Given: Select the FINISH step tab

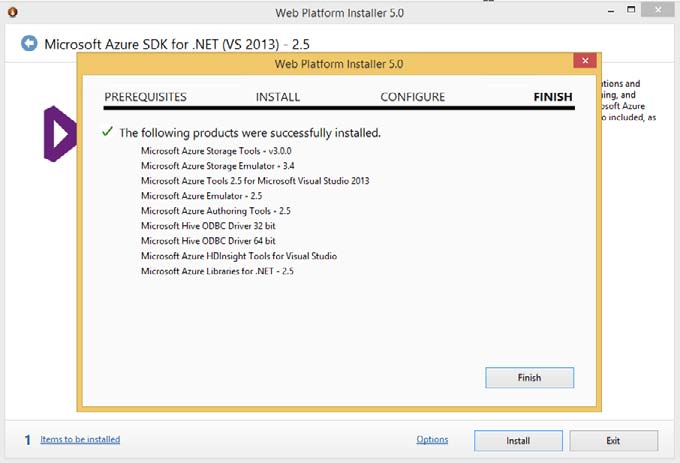Looking at the screenshot, I should (553, 97).
